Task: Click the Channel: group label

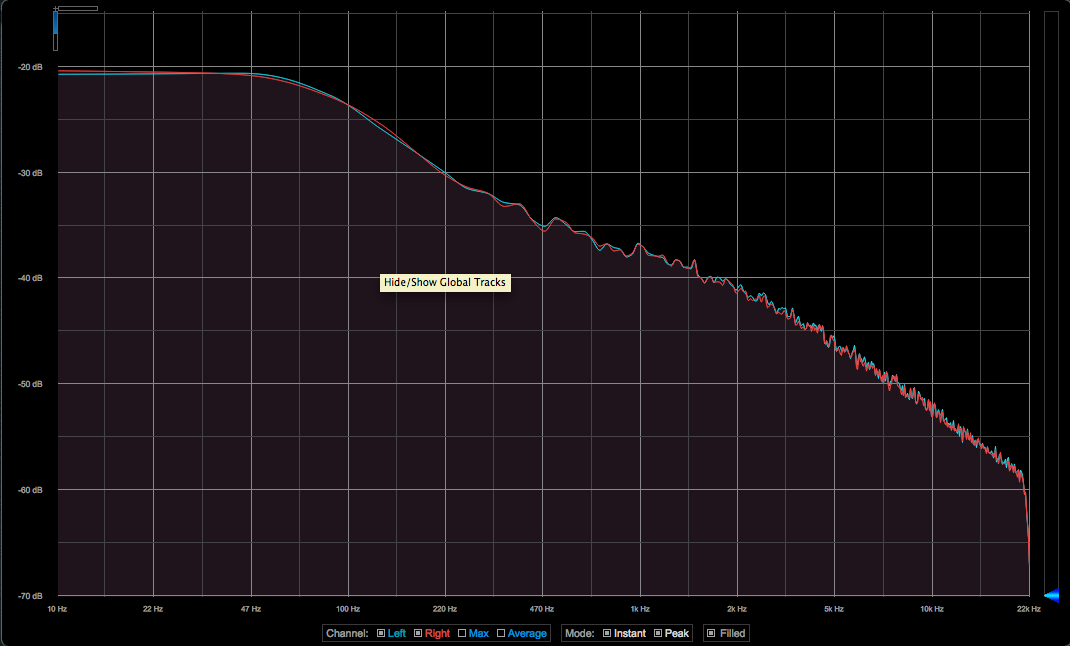Action: [x=347, y=633]
